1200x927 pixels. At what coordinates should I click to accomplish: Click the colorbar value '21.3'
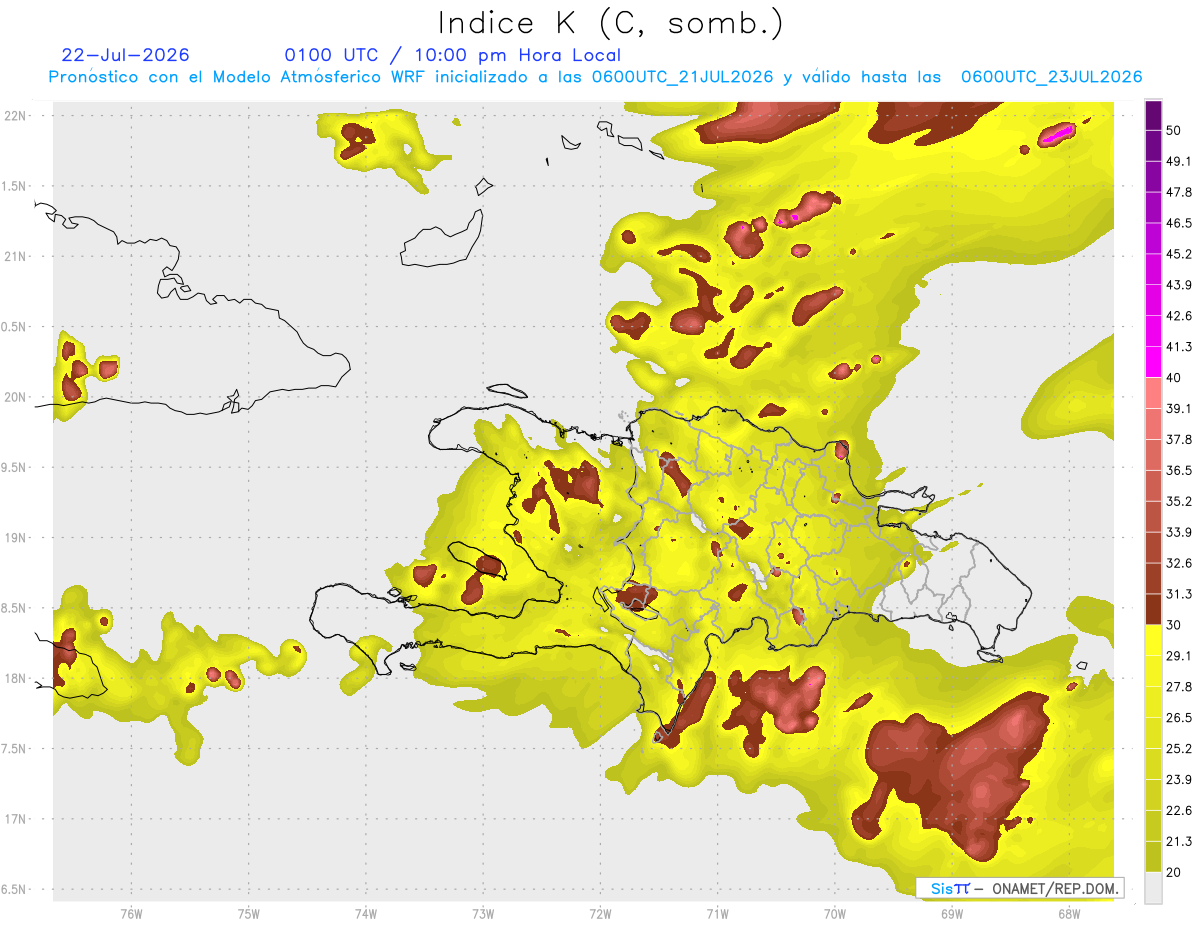pyautogui.click(x=1179, y=842)
